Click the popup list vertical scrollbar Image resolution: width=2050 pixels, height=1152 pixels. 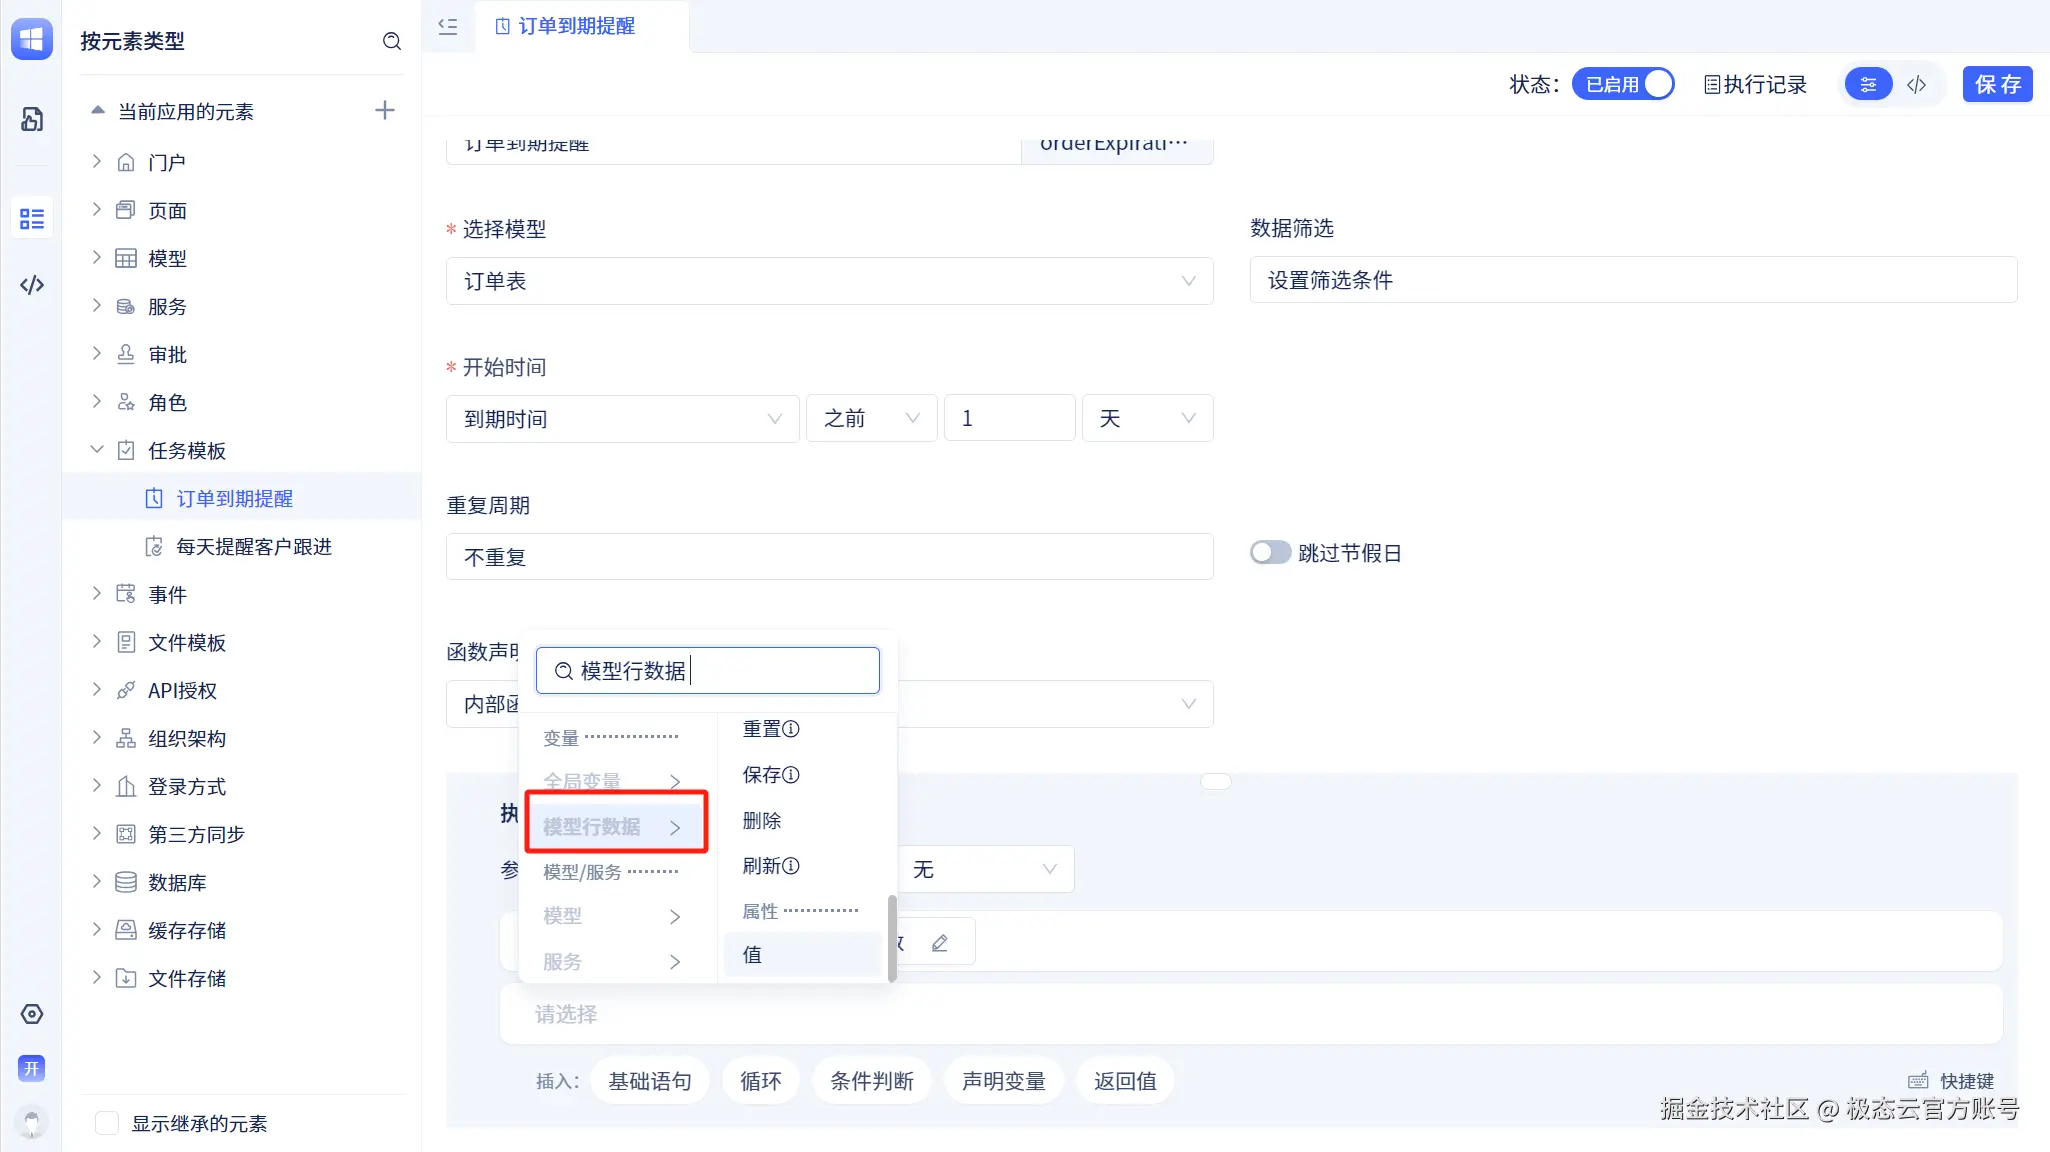(891, 937)
